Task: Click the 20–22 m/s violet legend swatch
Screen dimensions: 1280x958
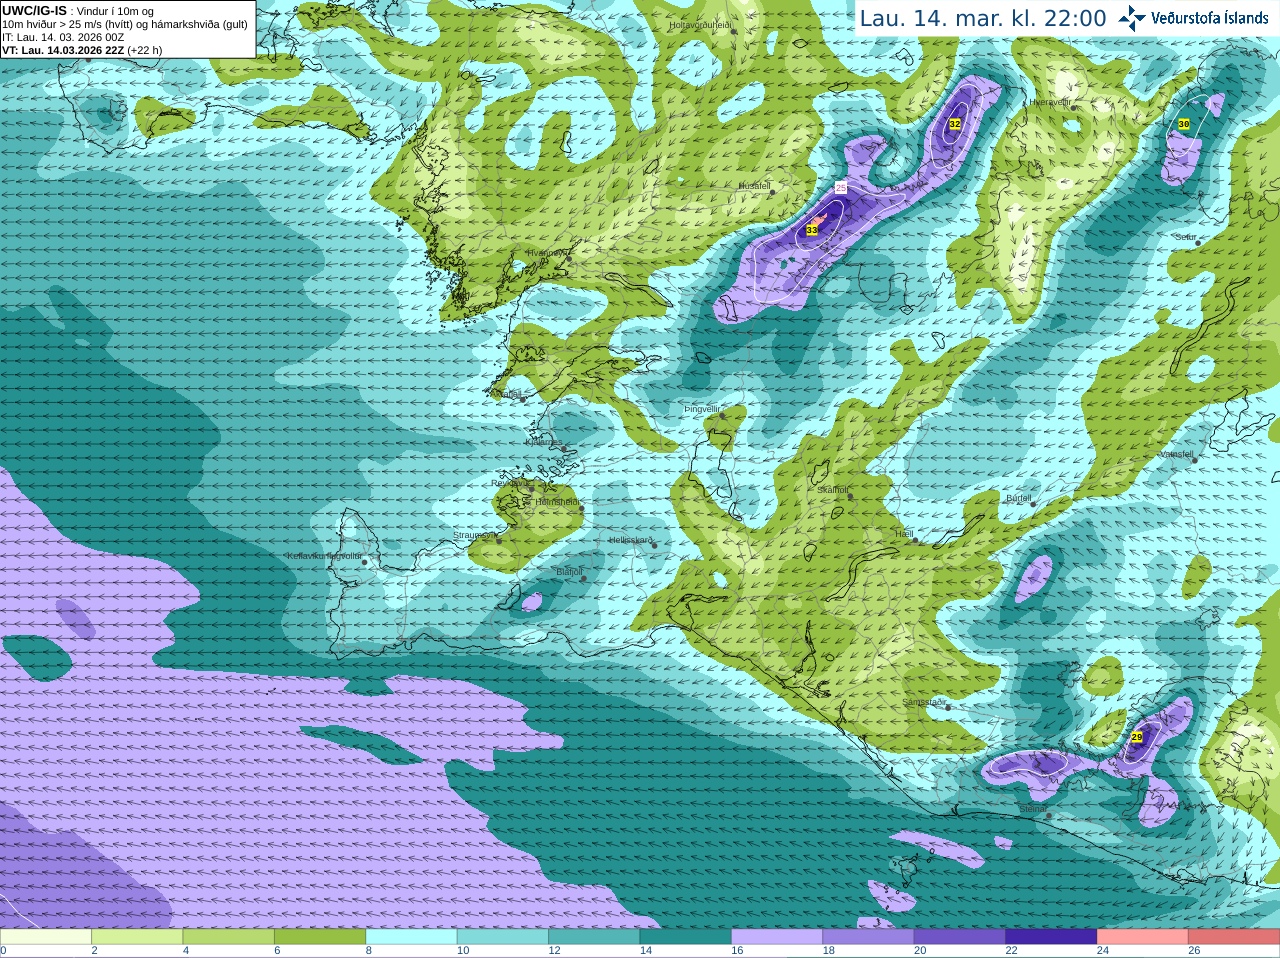Action: 960,937
